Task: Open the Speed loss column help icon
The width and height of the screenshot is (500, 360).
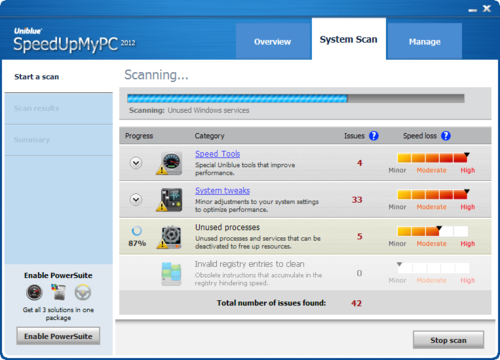Action: (x=446, y=136)
